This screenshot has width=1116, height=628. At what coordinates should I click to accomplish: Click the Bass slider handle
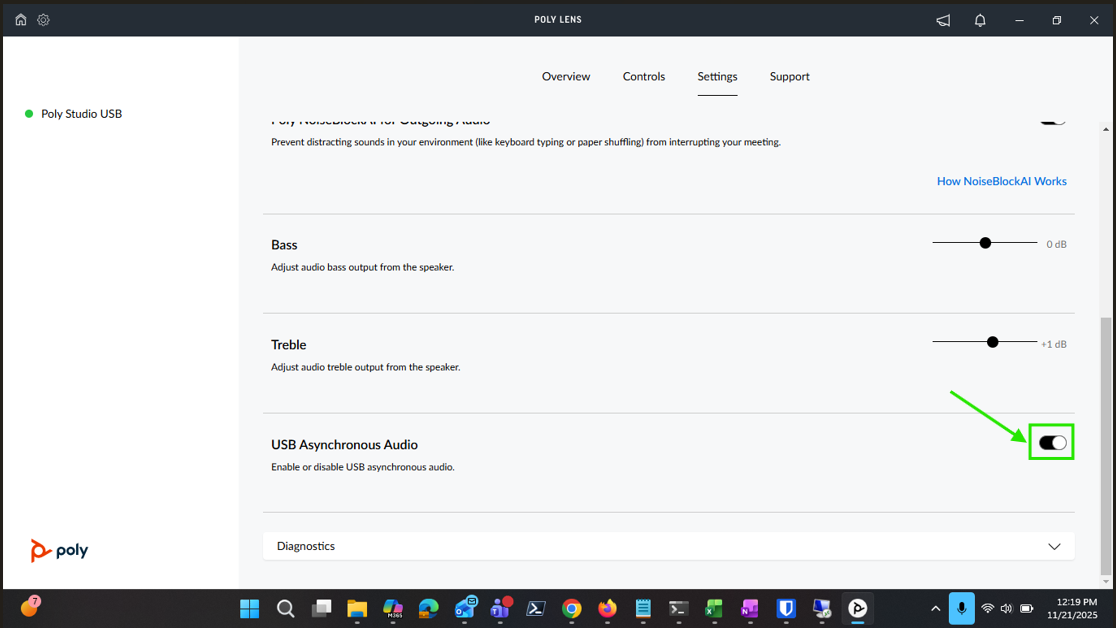pyautogui.click(x=985, y=243)
